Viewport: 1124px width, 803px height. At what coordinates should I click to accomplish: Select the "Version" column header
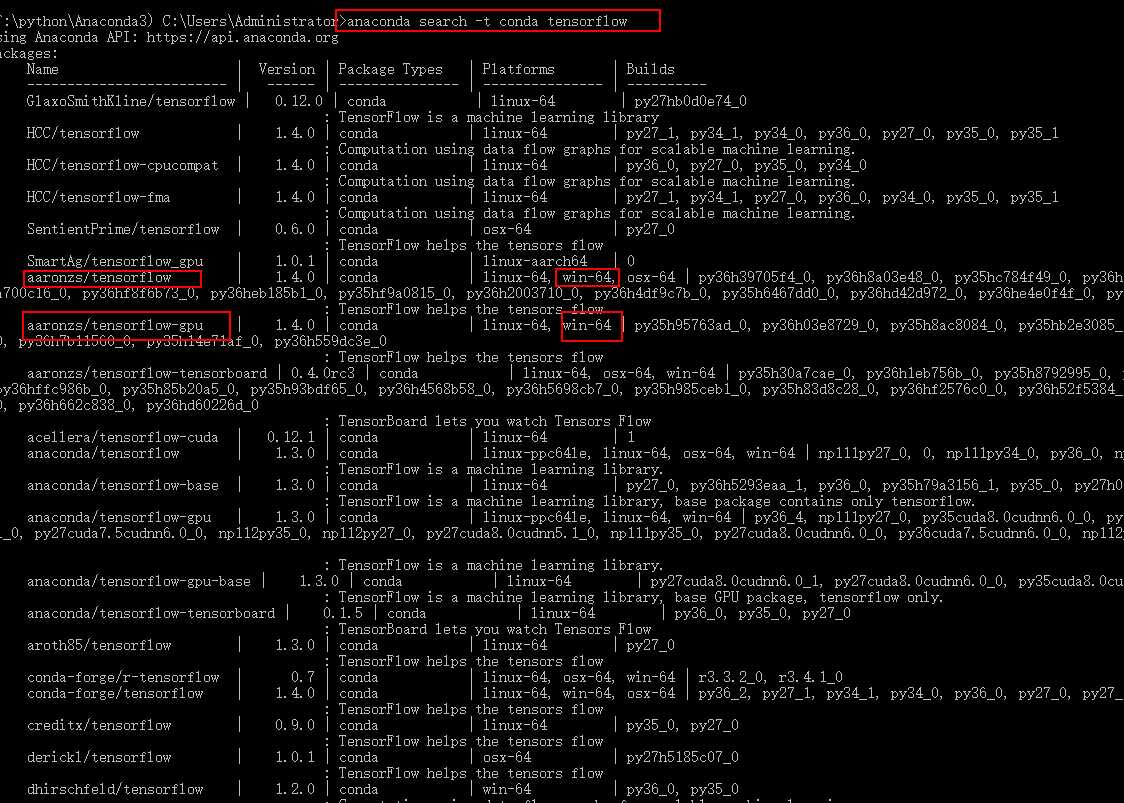287,70
